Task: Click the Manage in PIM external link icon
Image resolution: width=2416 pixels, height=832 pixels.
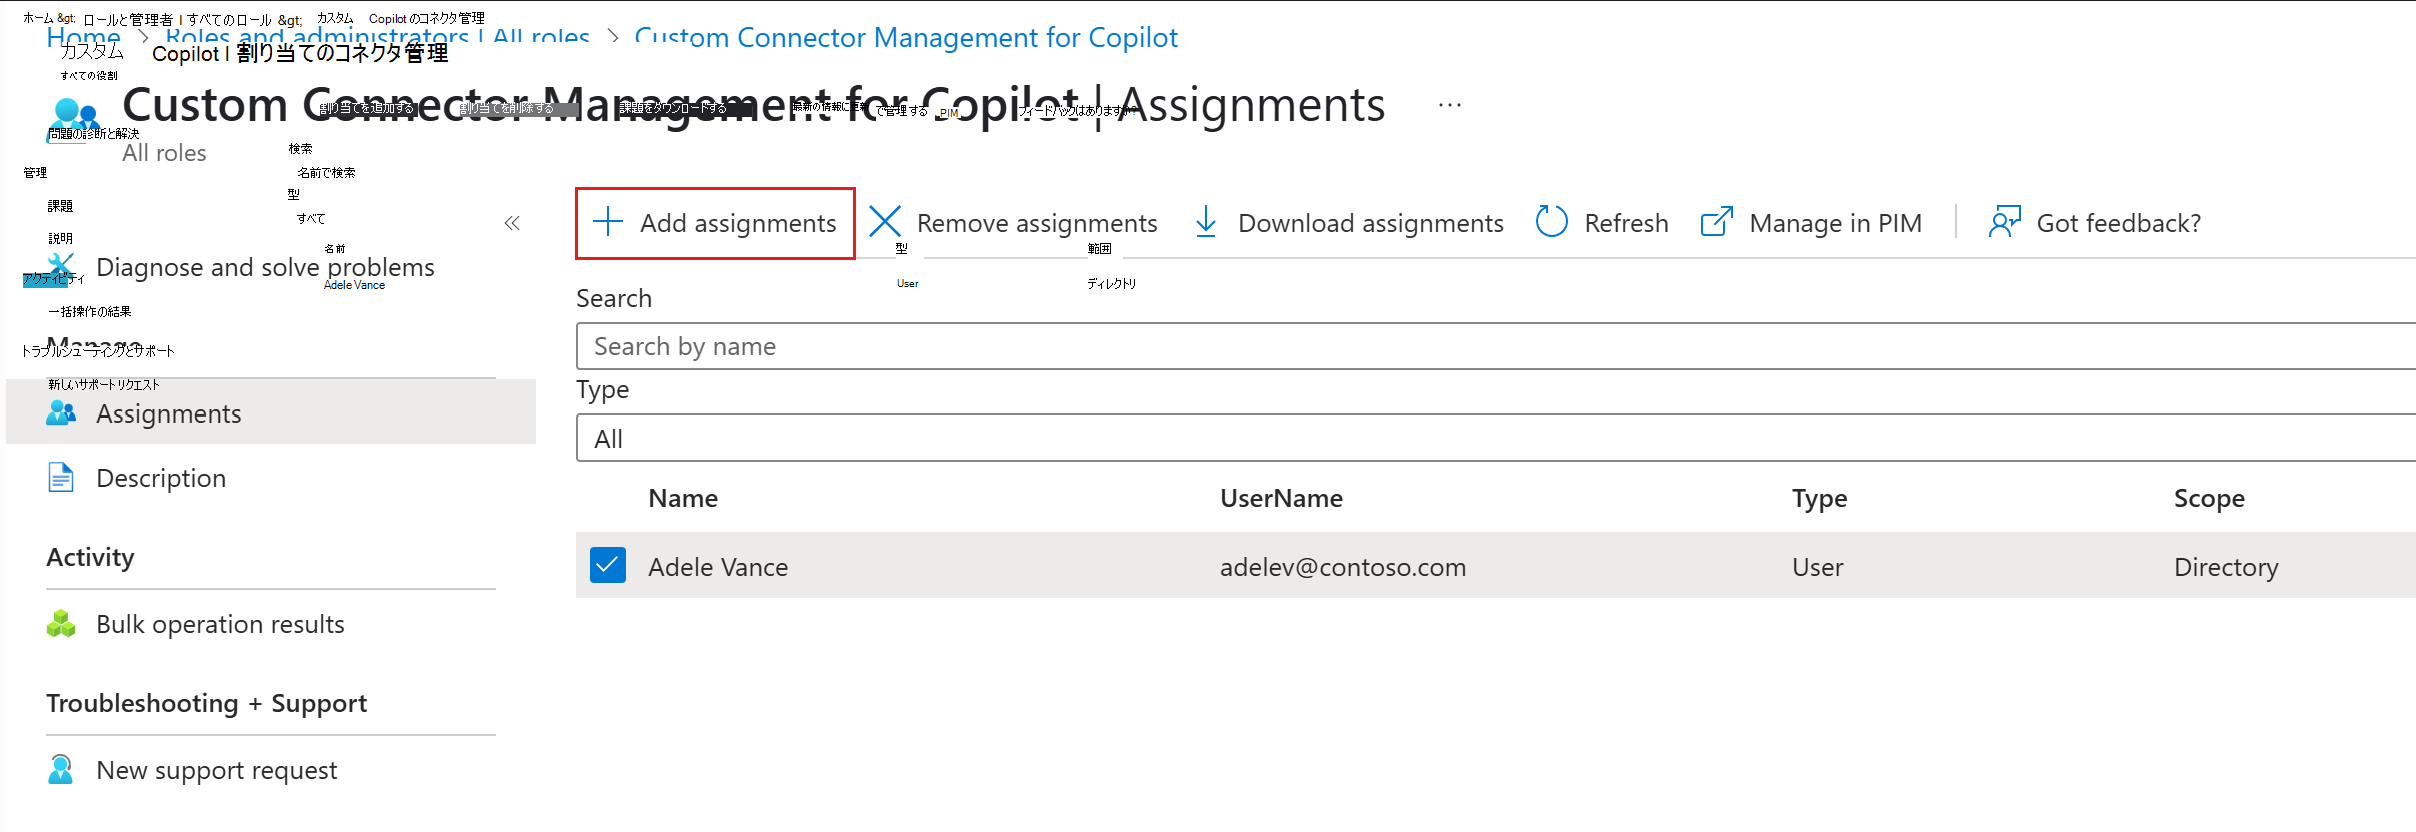Action: tap(1716, 222)
